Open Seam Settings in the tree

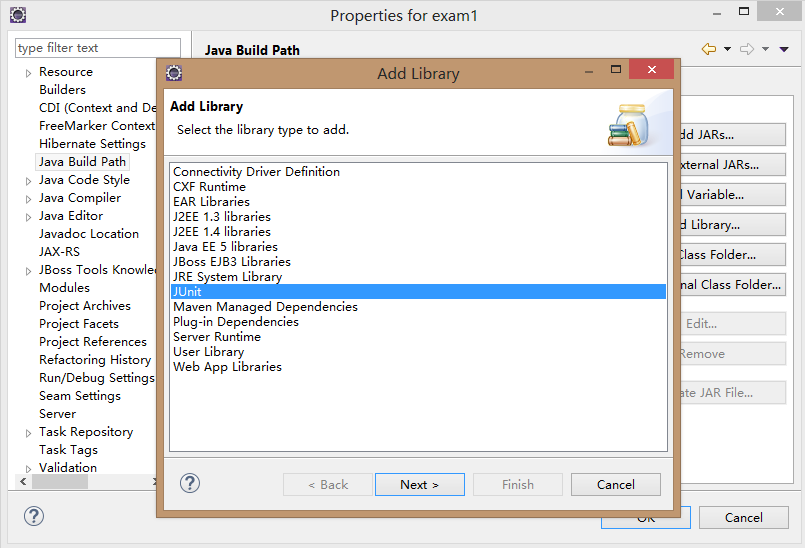(x=80, y=395)
